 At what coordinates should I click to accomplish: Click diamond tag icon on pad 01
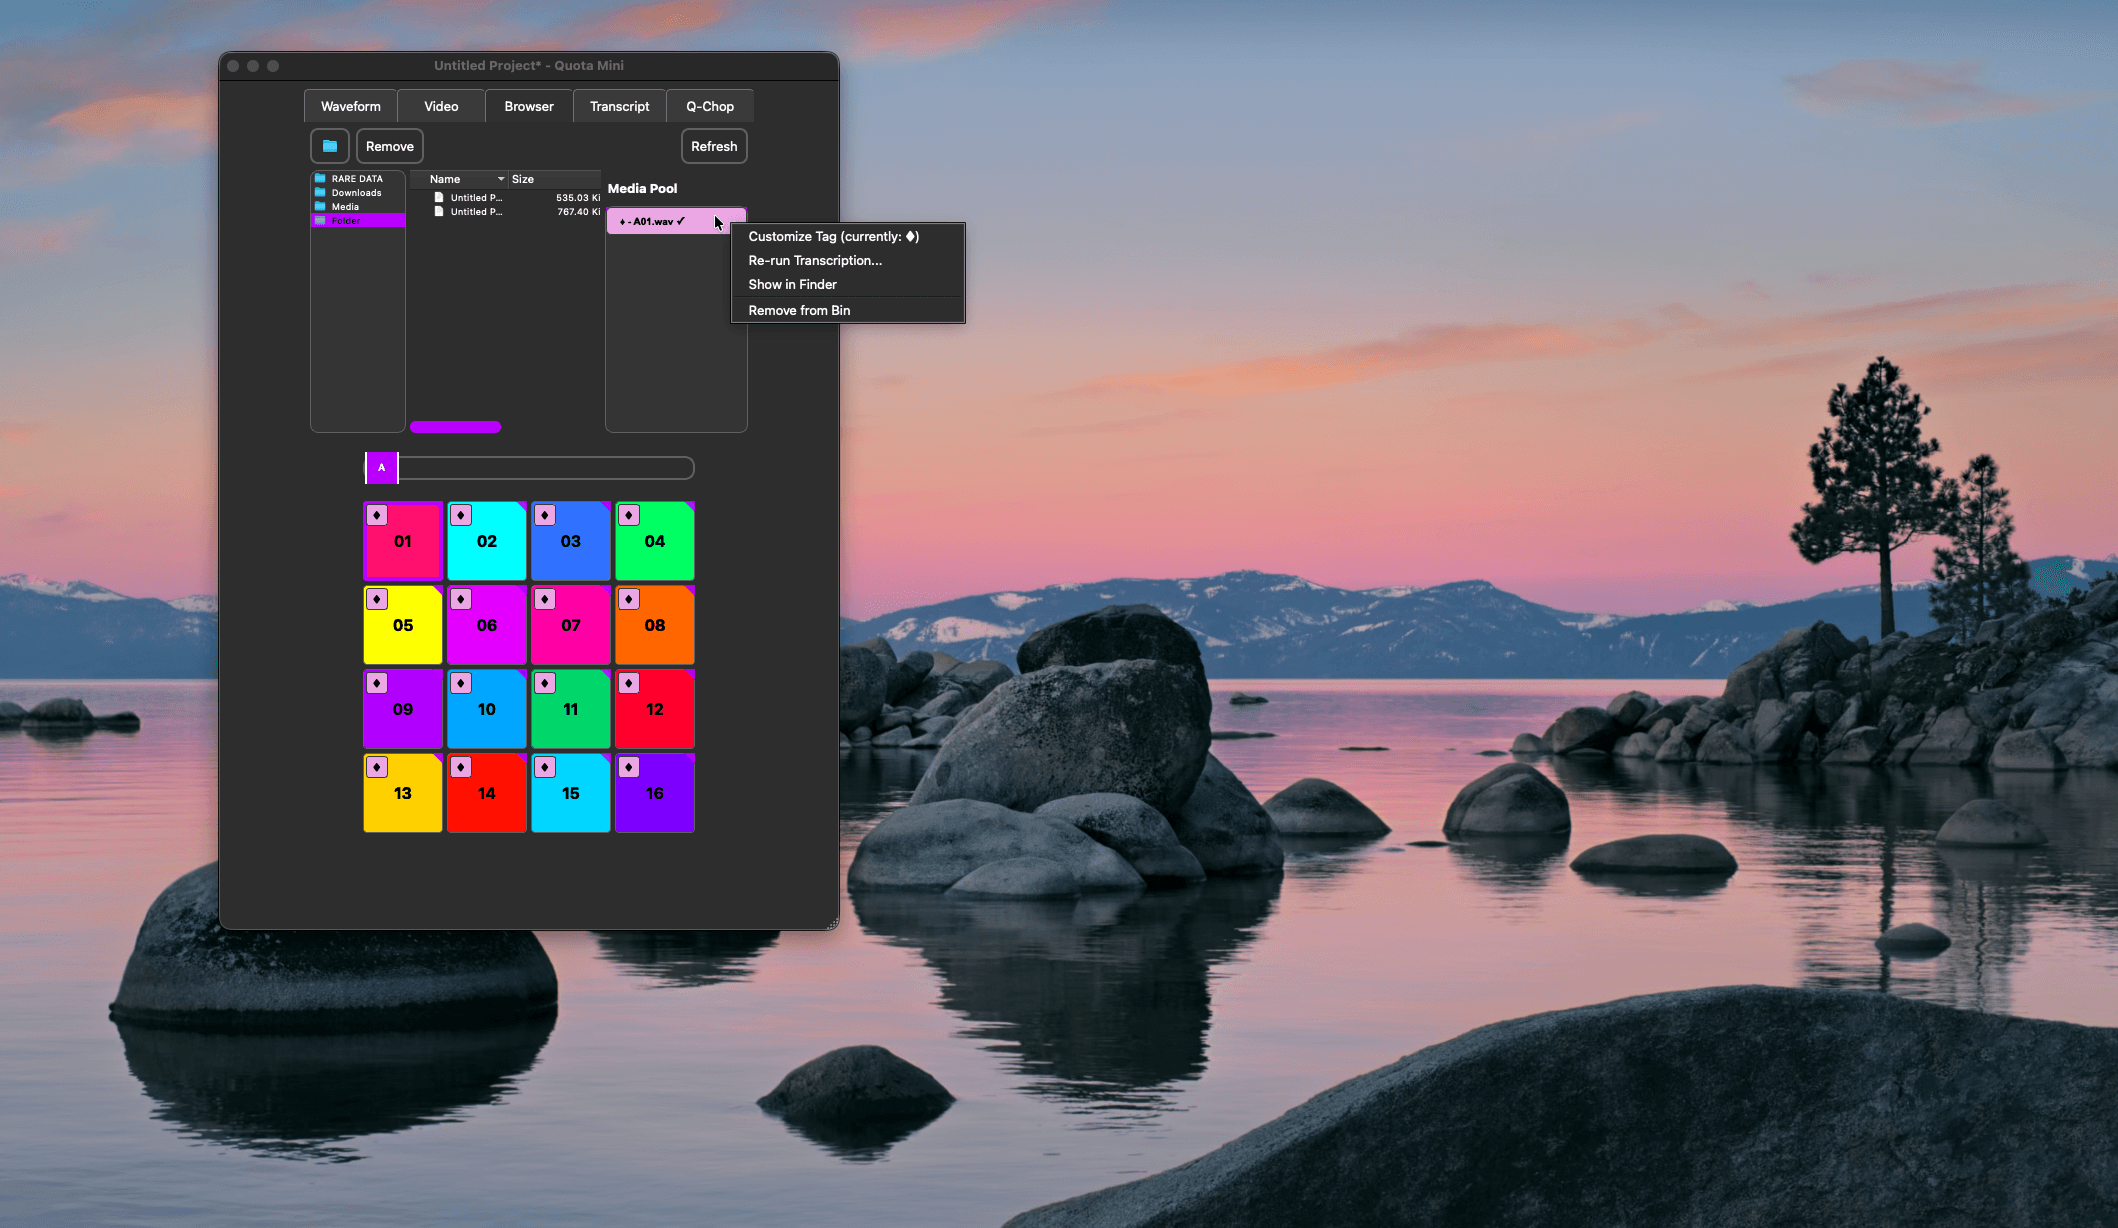tap(377, 515)
